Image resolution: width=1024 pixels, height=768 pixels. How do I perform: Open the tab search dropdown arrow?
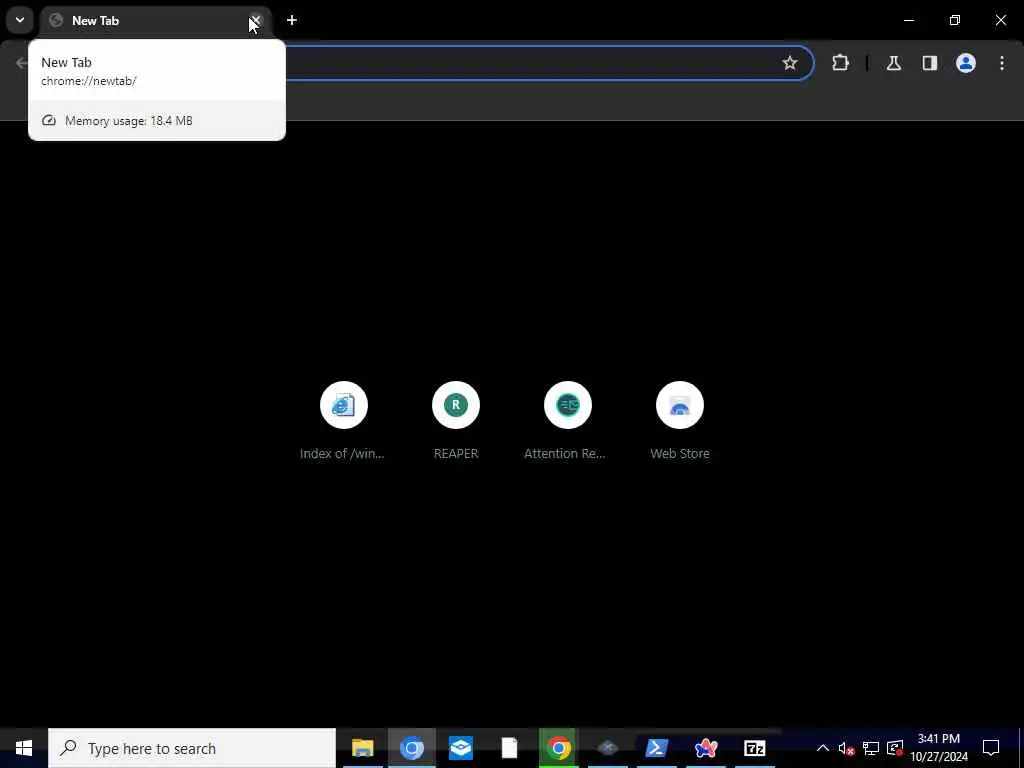tap(20, 20)
